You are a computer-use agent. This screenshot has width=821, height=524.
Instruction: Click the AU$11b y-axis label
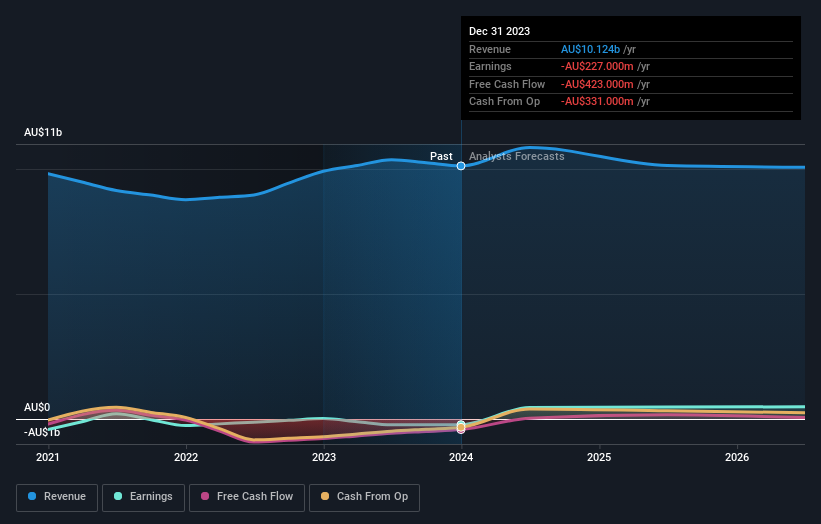pyautogui.click(x=43, y=132)
